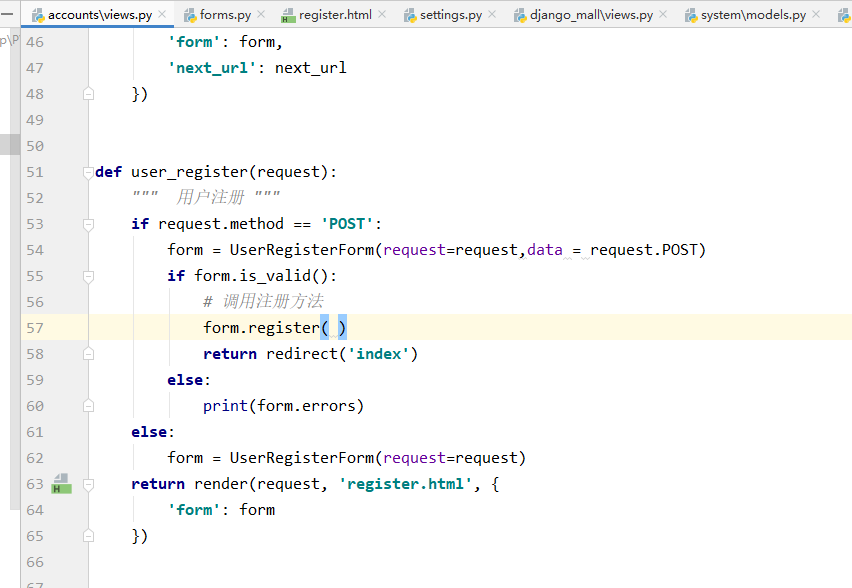Click the 用户注册 docstring on line 52
The image size is (852, 588).
(210, 197)
